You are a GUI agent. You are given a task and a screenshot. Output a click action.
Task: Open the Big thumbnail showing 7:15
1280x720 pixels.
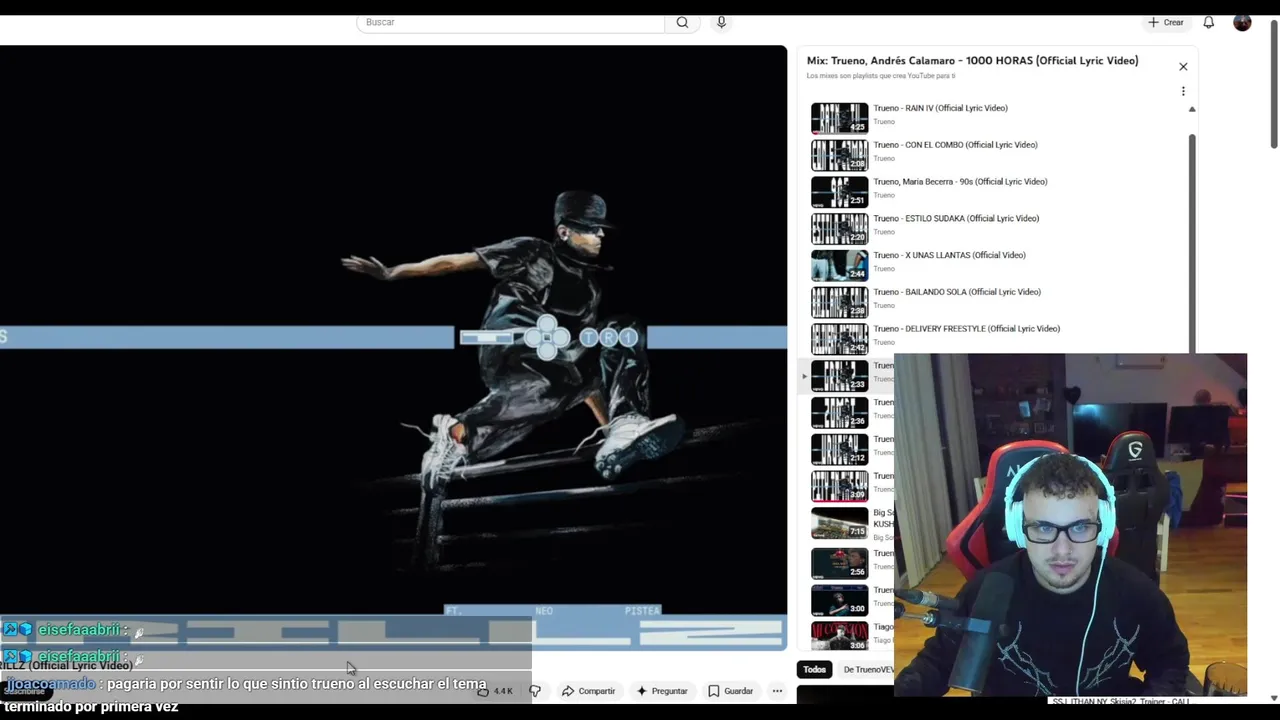pyautogui.click(x=839, y=523)
